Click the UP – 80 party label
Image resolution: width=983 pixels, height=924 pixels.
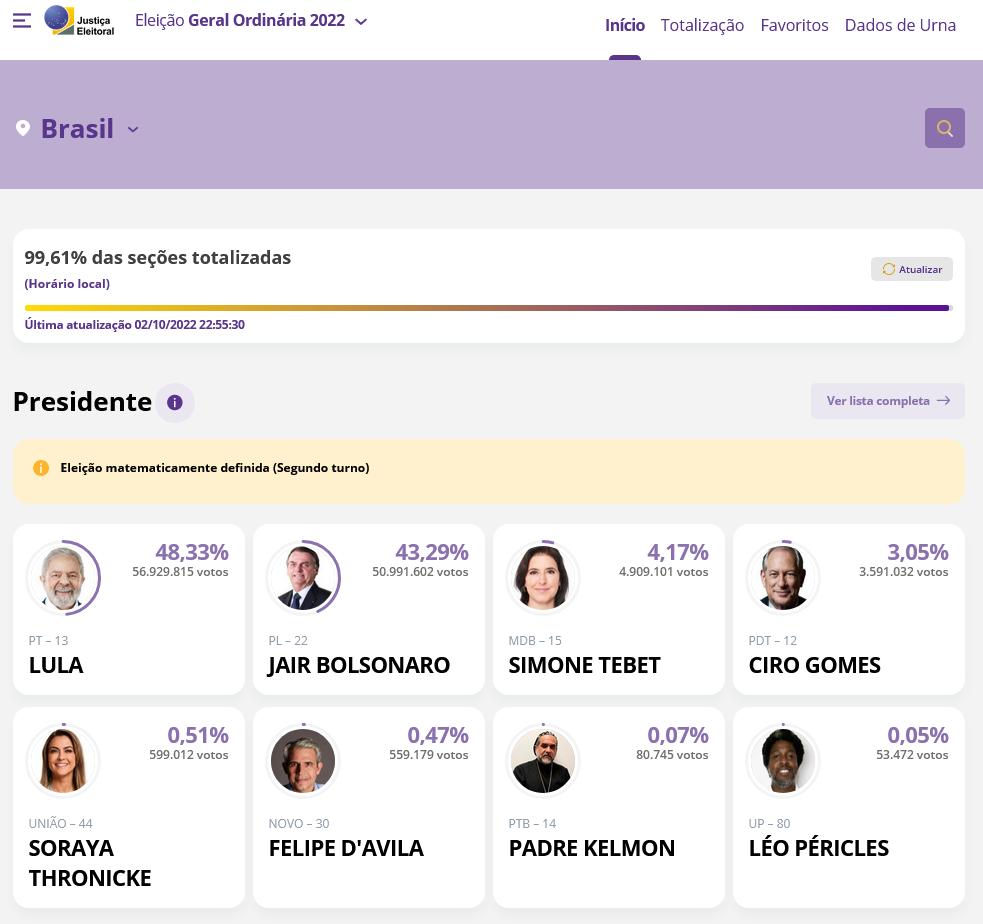[x=769, y=824]
